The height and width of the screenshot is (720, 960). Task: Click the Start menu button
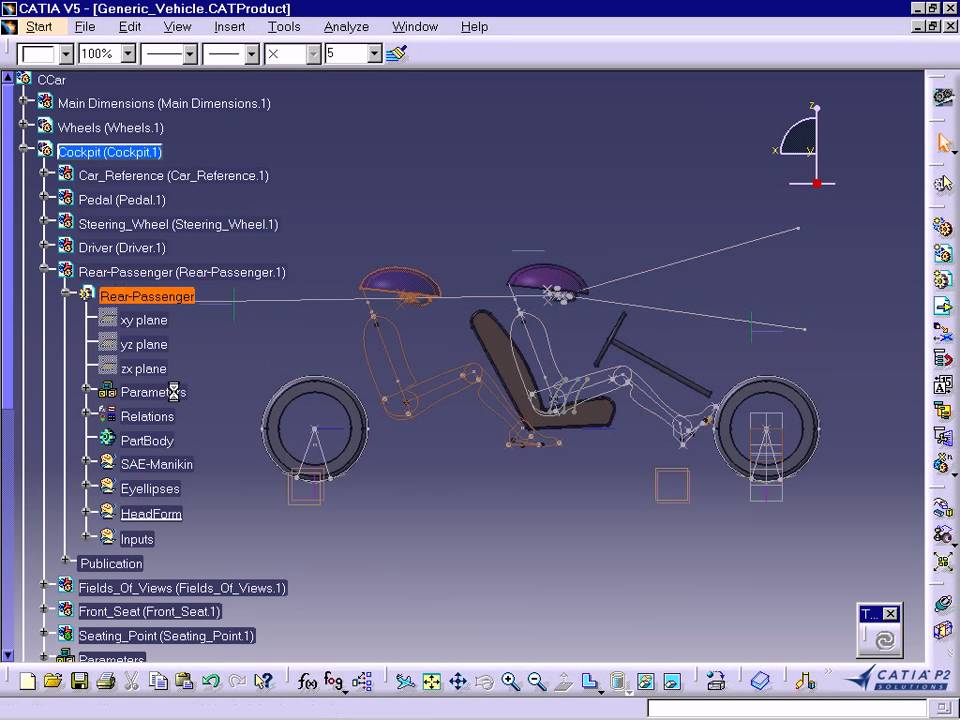click(39, 27)
